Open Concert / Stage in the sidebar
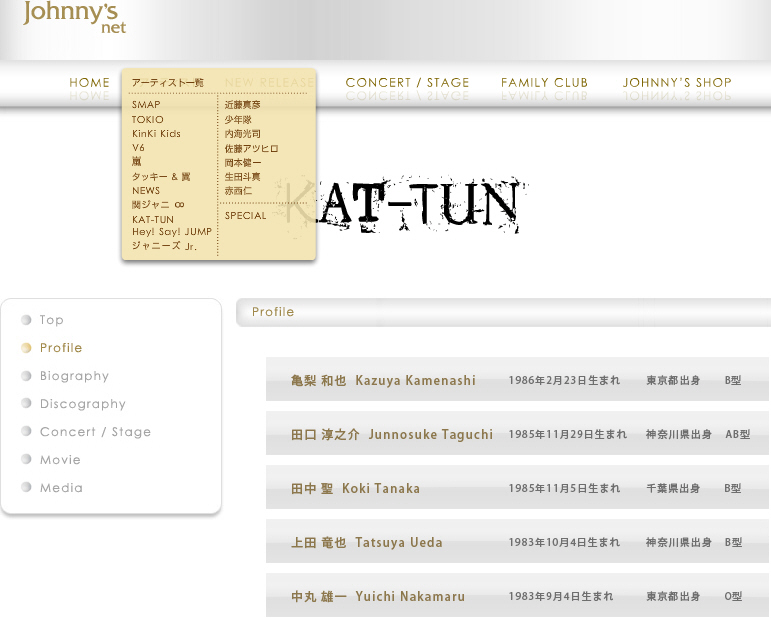 tap(95, 432)
